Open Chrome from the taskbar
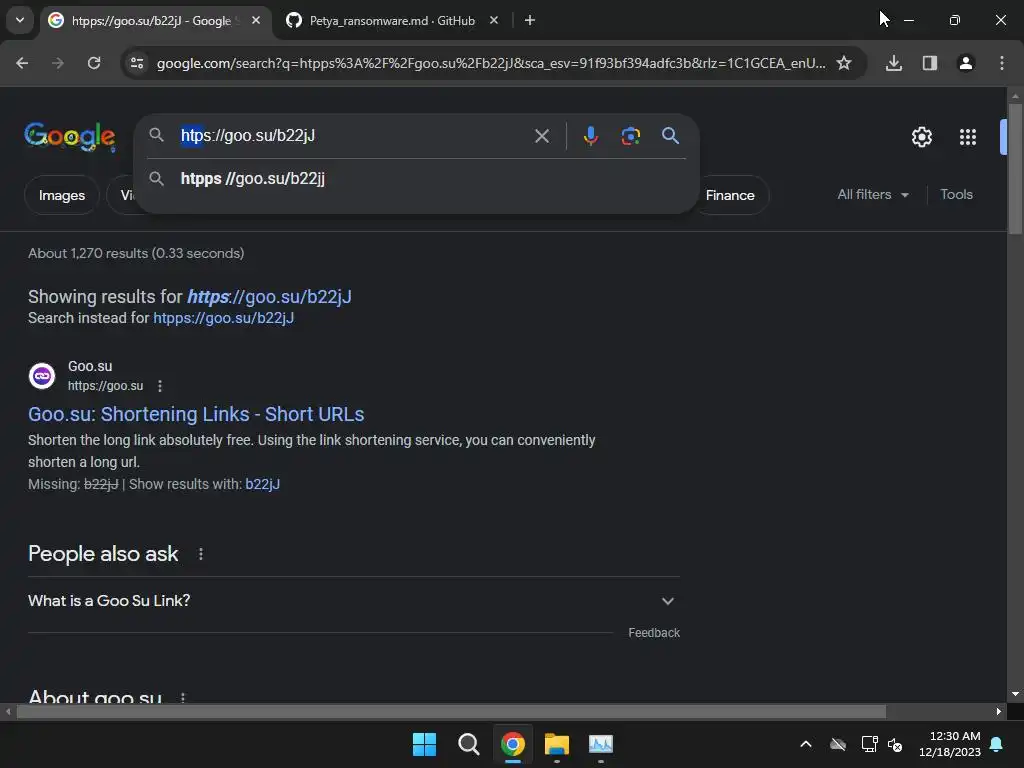This screenshot has height=768, width=1024. point(513,744)
